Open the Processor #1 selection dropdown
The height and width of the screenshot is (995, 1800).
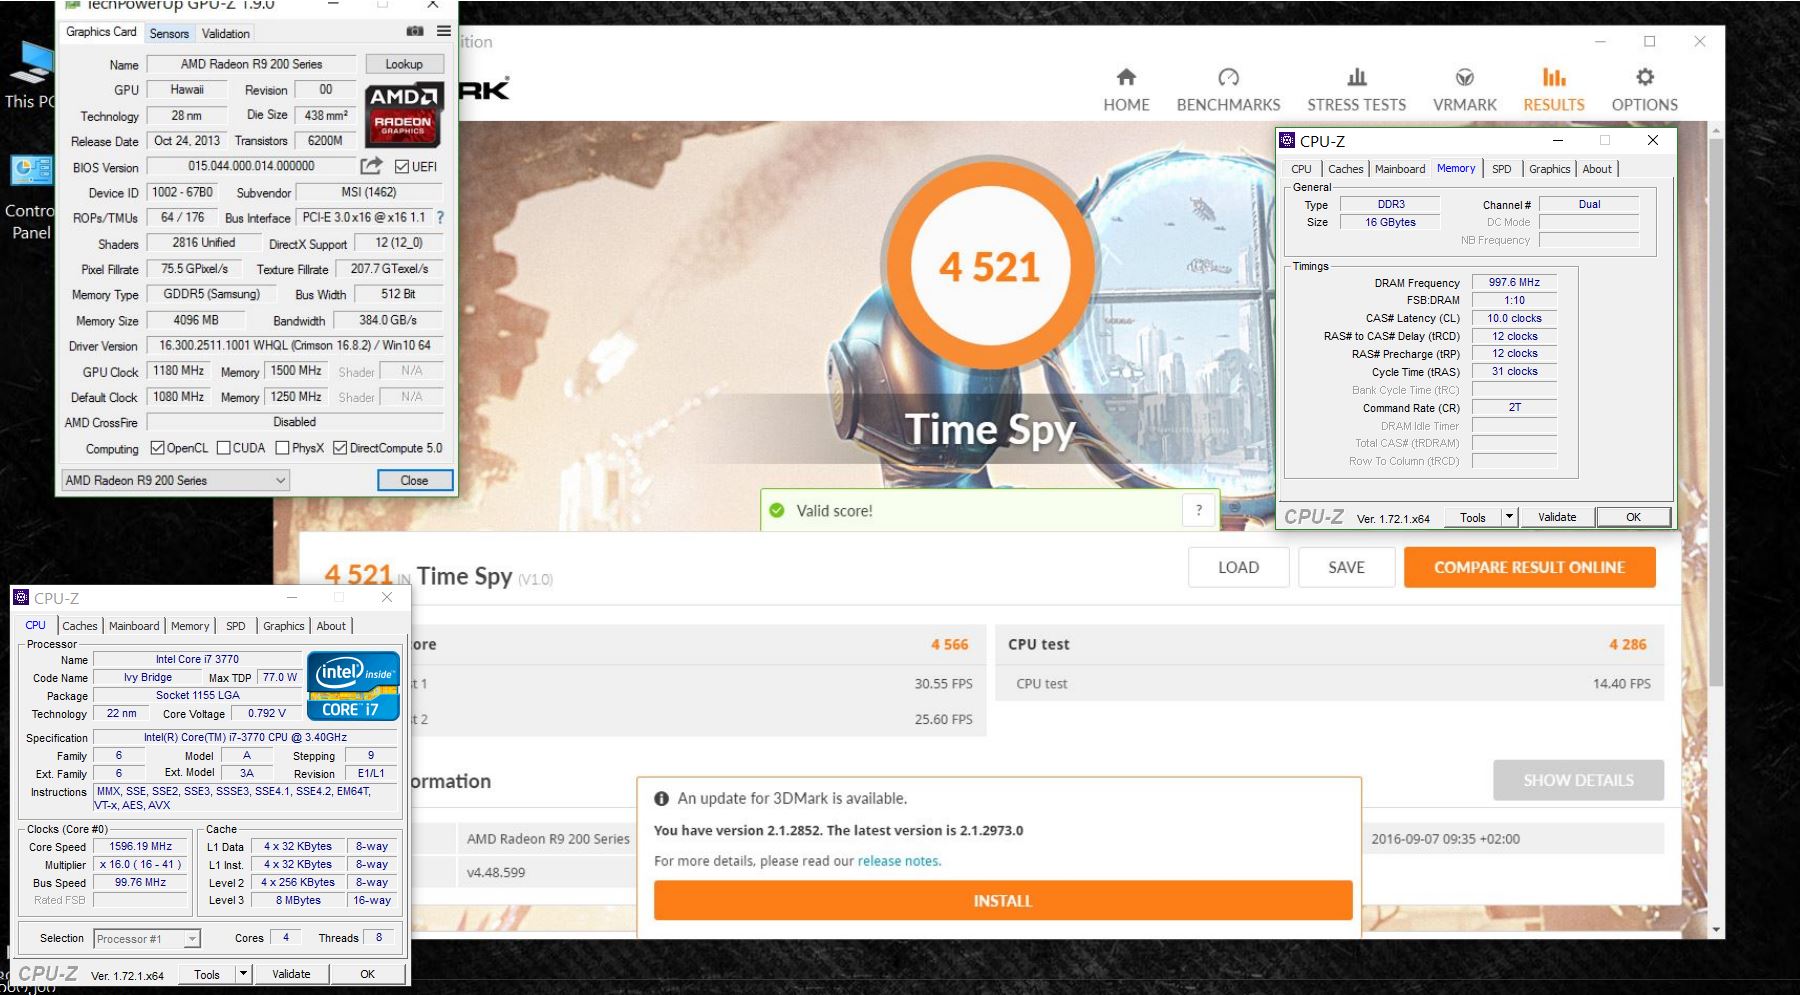[147, 938]
